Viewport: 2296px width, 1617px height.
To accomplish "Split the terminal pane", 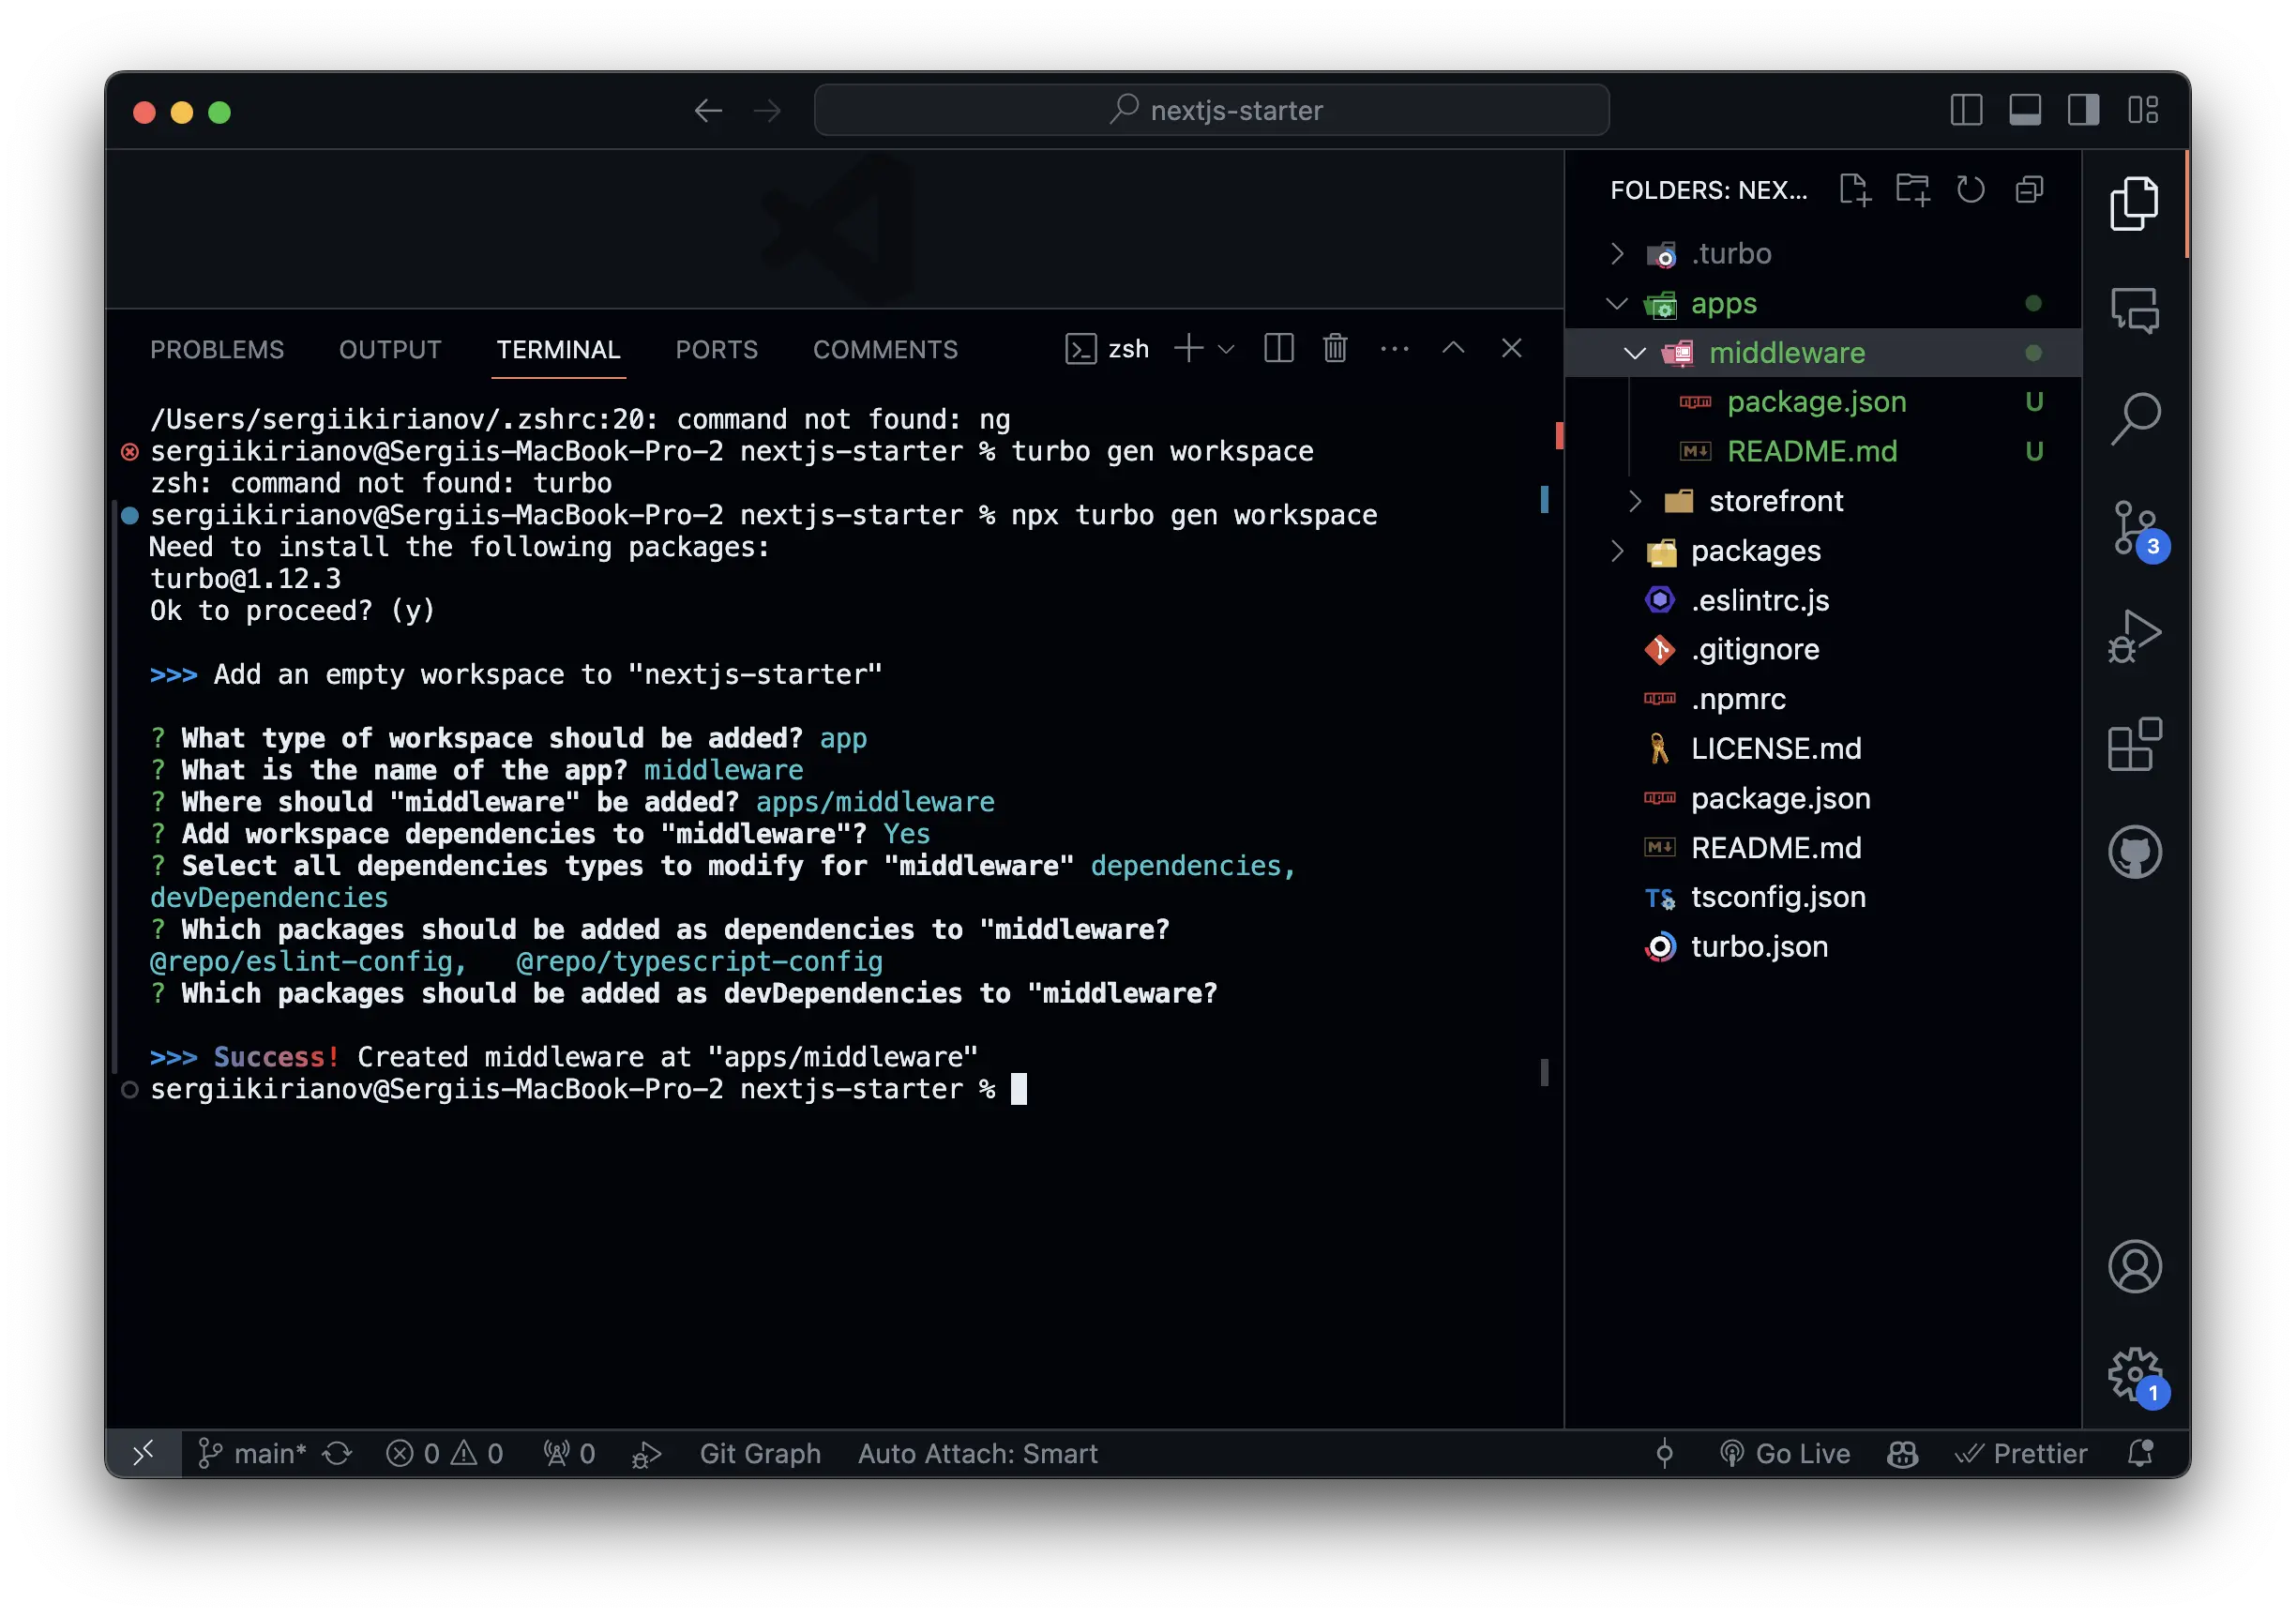I will 1279,348.
